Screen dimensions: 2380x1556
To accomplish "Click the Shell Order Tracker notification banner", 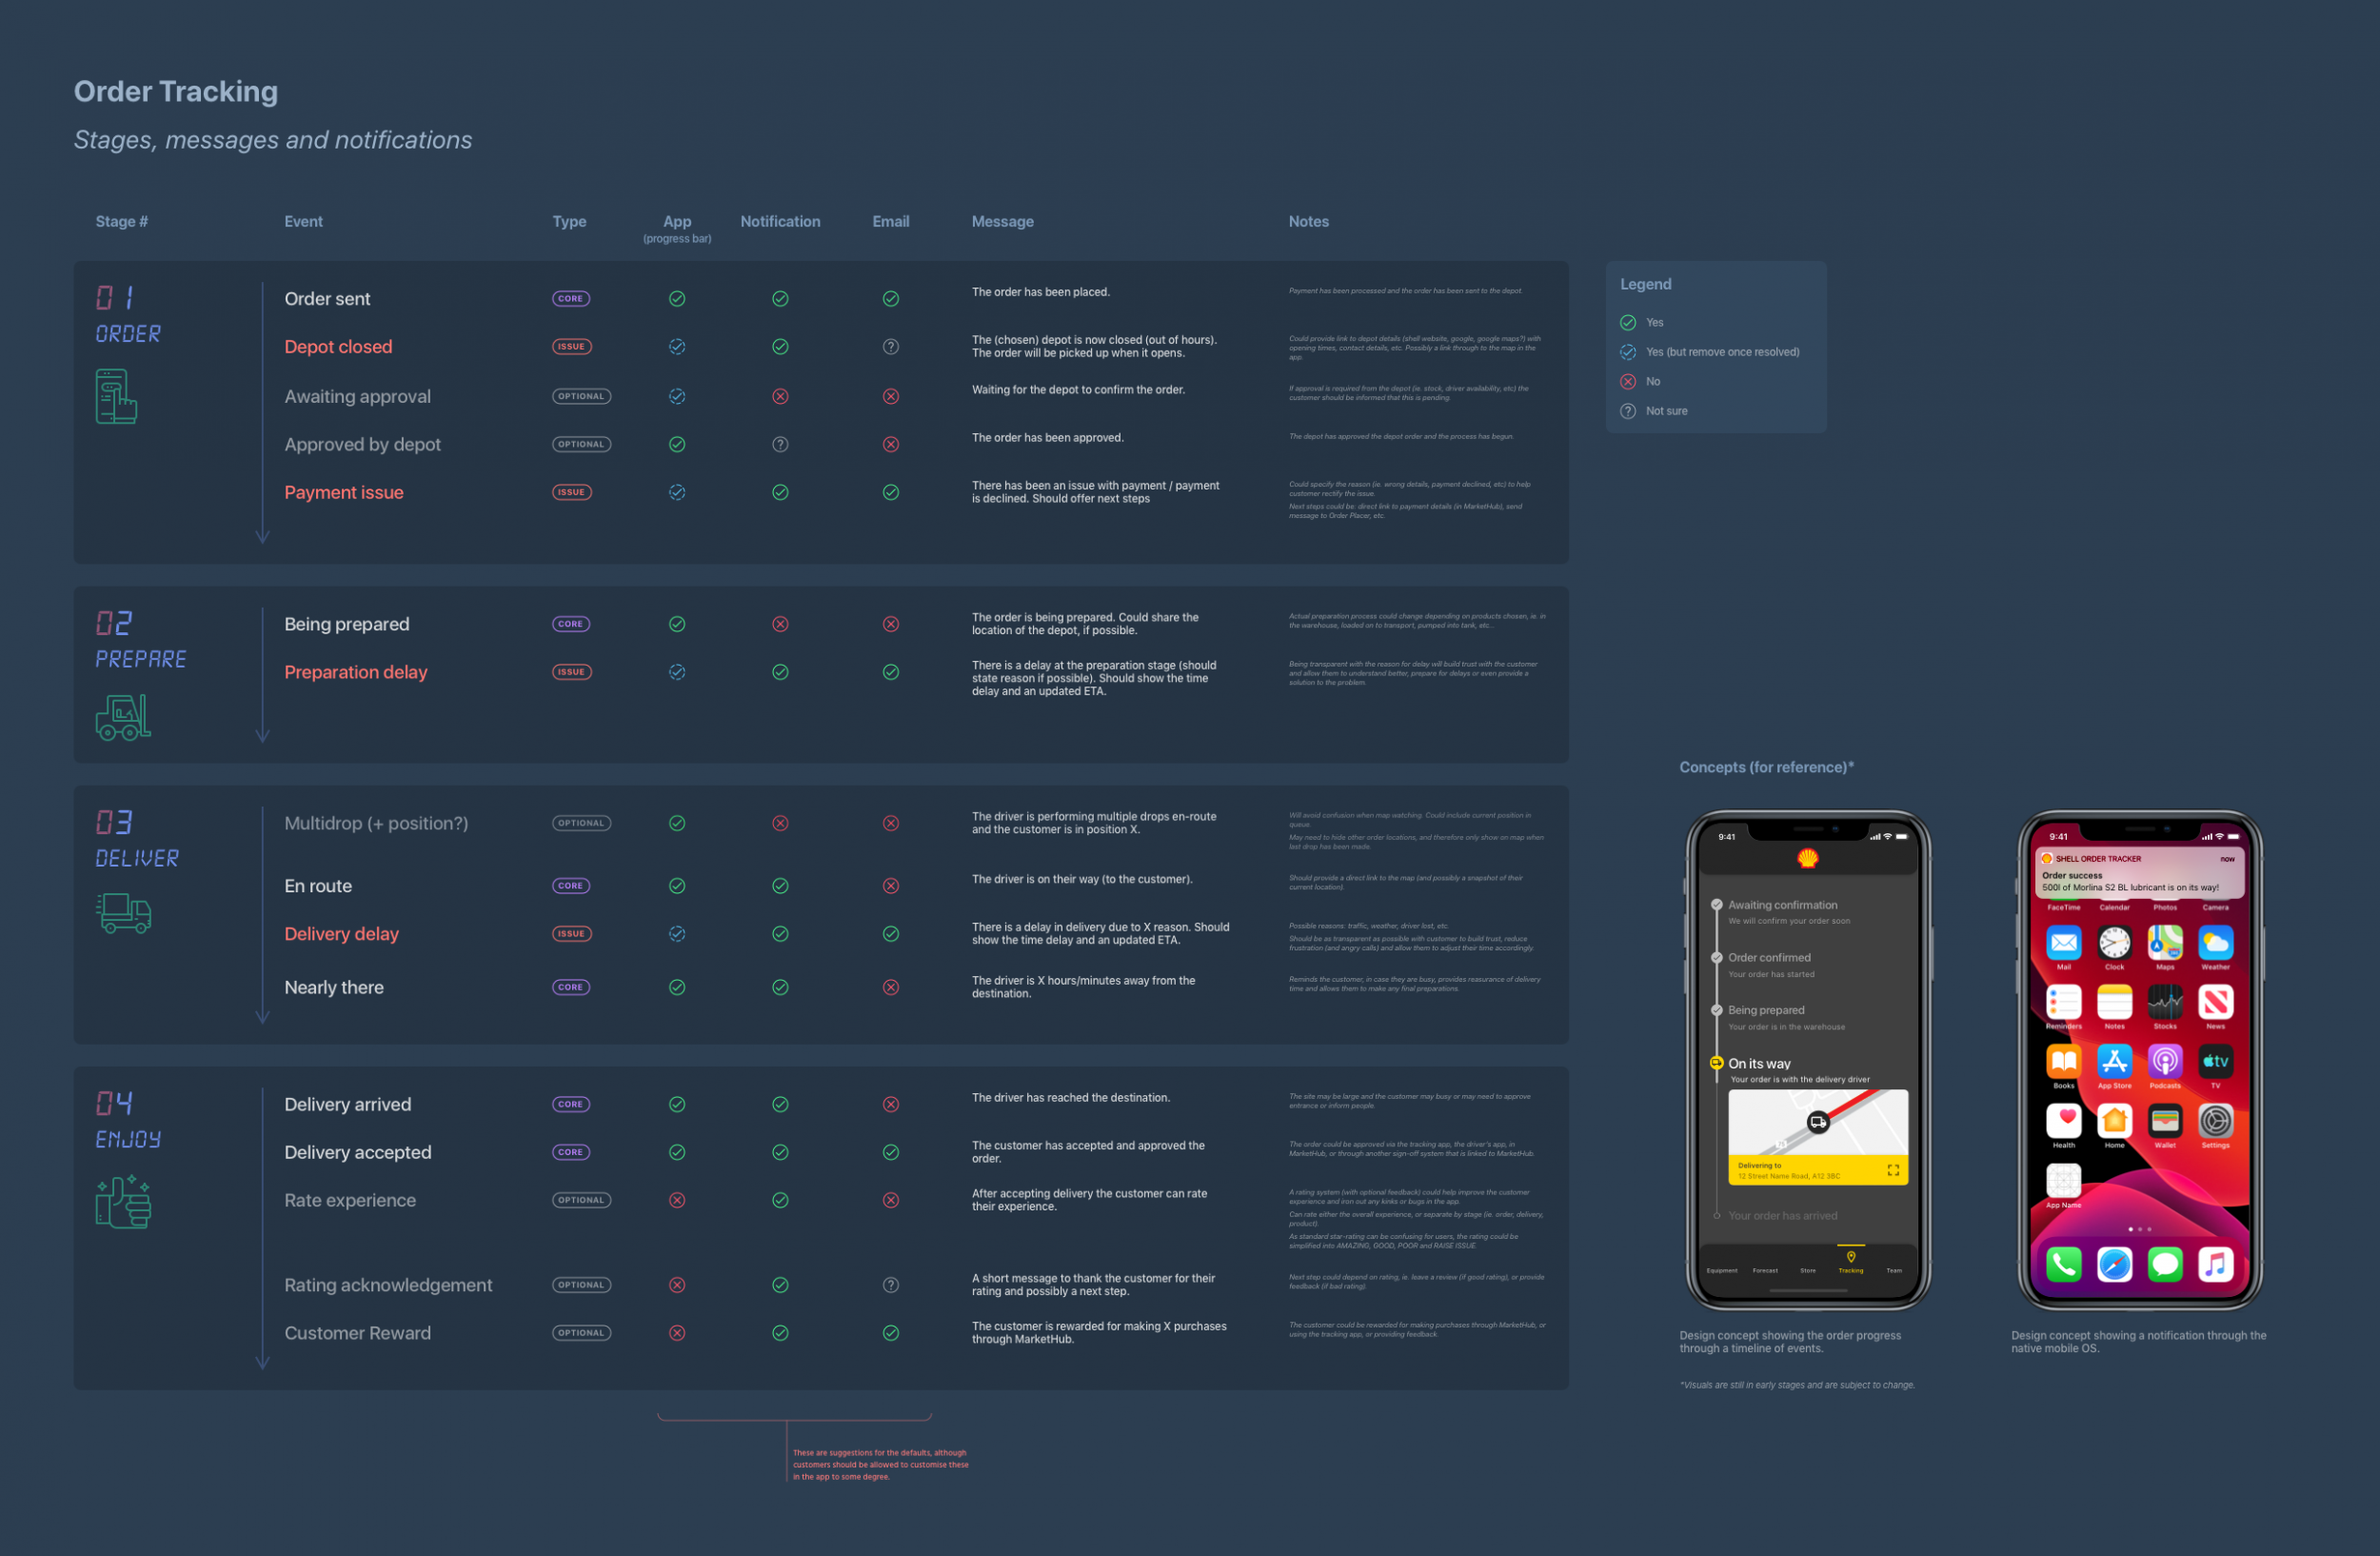I will (2139, 873).
